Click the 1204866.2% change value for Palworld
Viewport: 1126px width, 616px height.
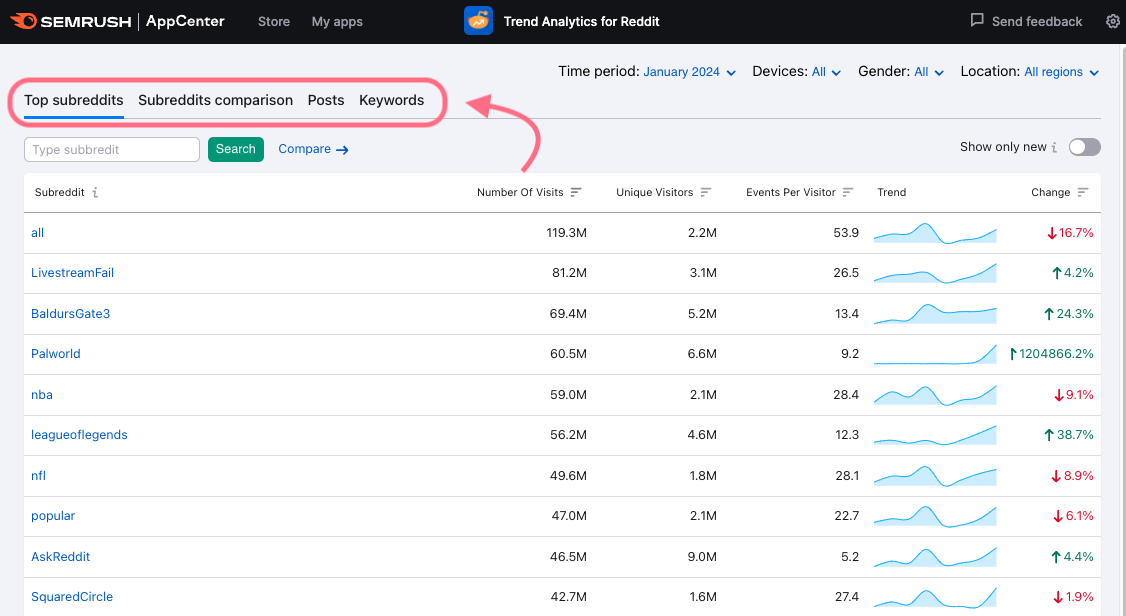point(1052,354)
